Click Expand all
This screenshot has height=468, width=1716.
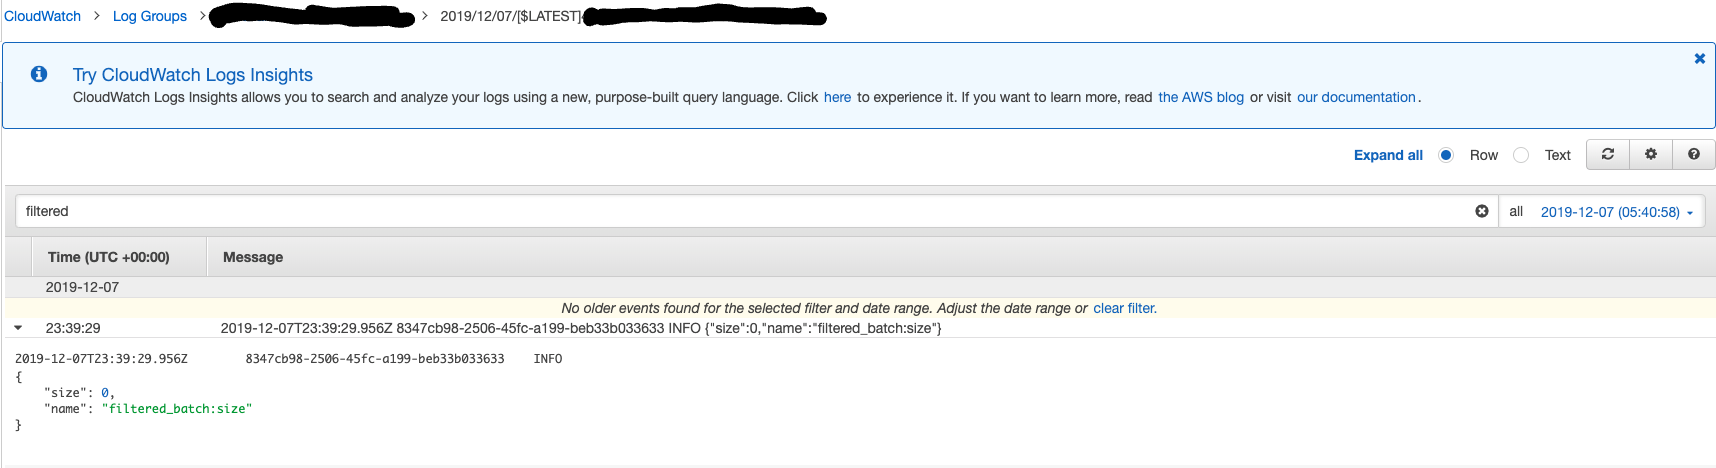pos(1388,155)
